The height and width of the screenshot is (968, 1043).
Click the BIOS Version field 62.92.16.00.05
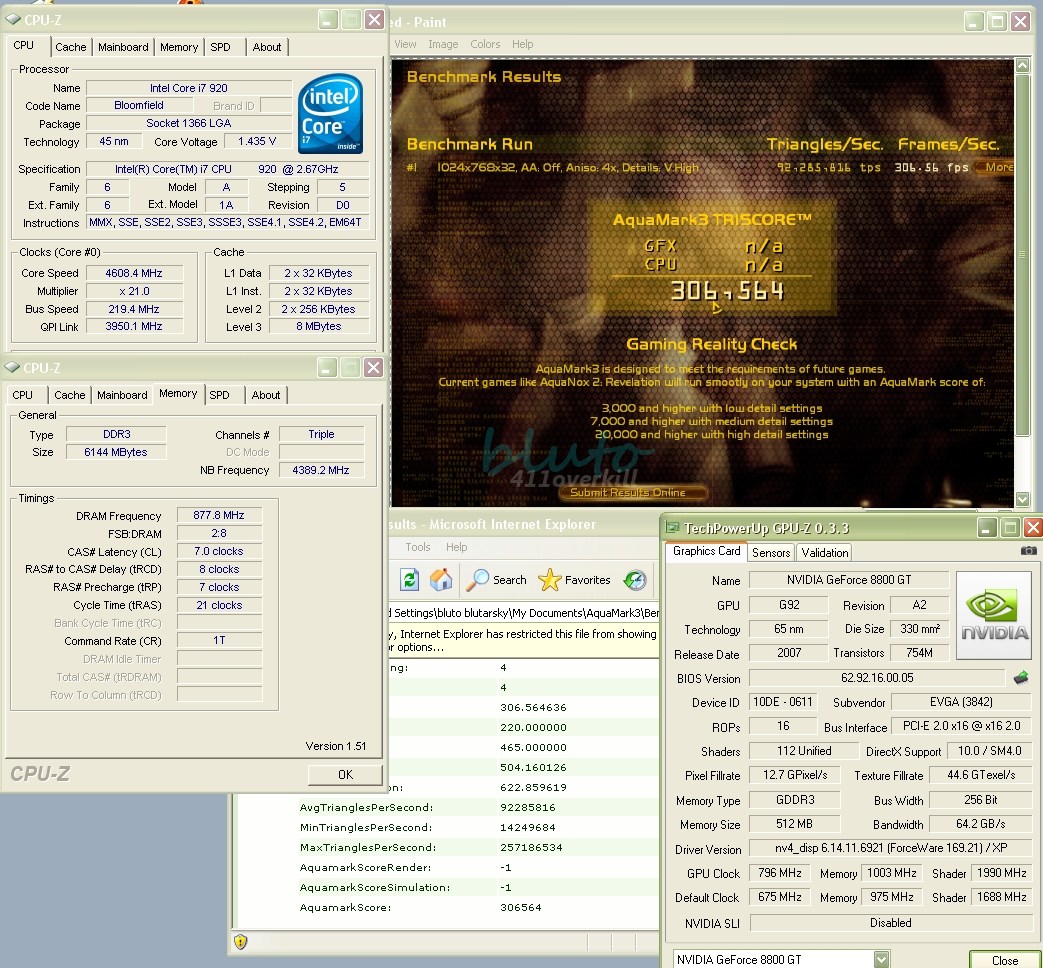click(x=877, y=678)
